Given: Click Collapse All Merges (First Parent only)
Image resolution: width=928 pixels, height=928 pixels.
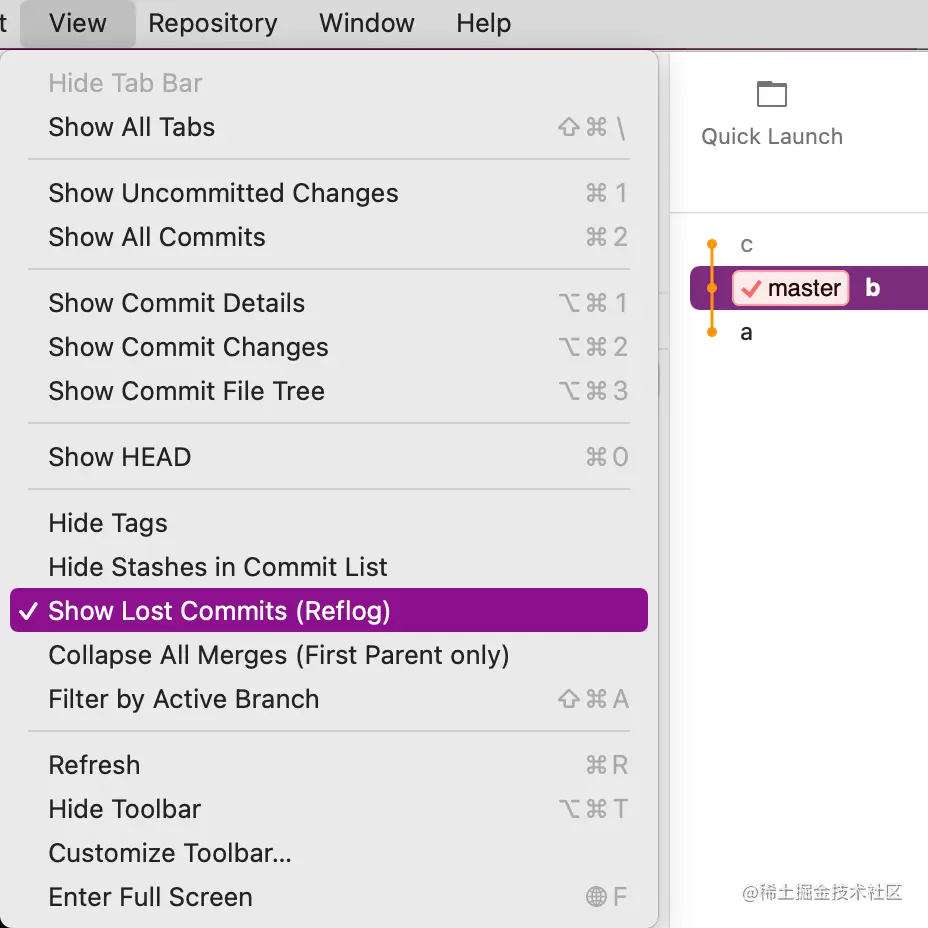Looking at the screenshot, I should pyautogui.click(x=279, y=655).
